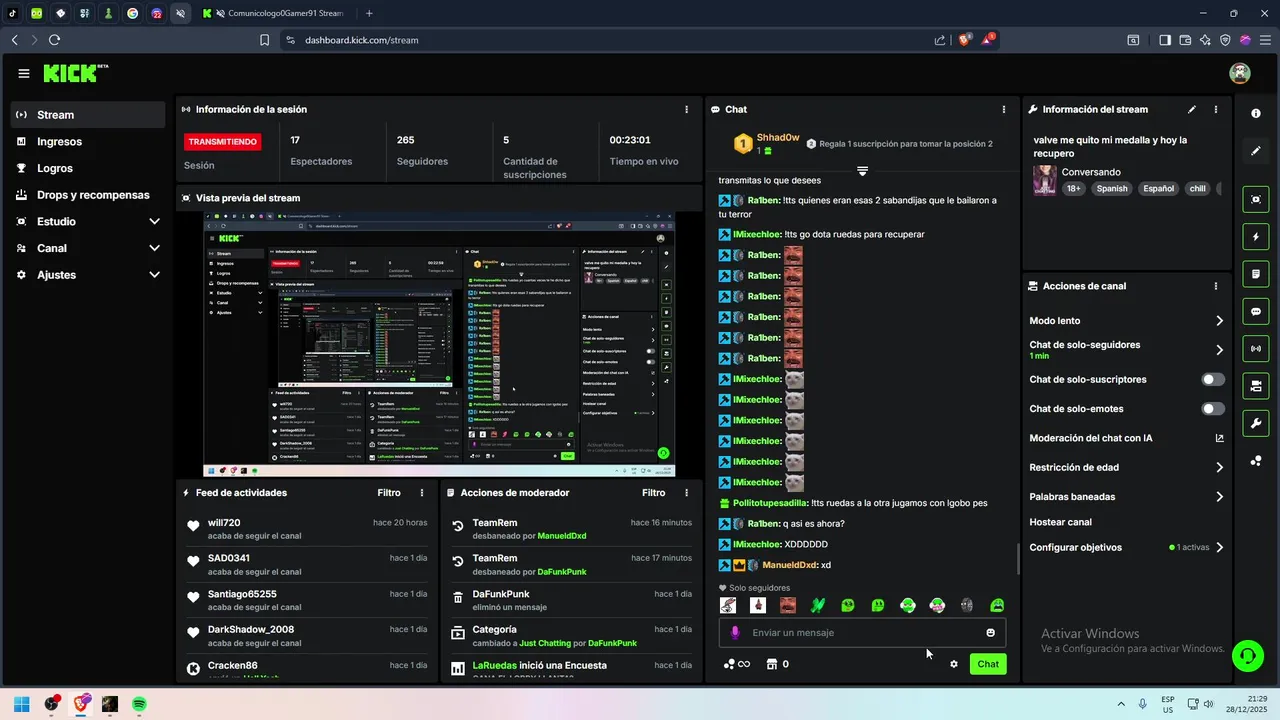Expand the chat leaderboard chevron

862,171
